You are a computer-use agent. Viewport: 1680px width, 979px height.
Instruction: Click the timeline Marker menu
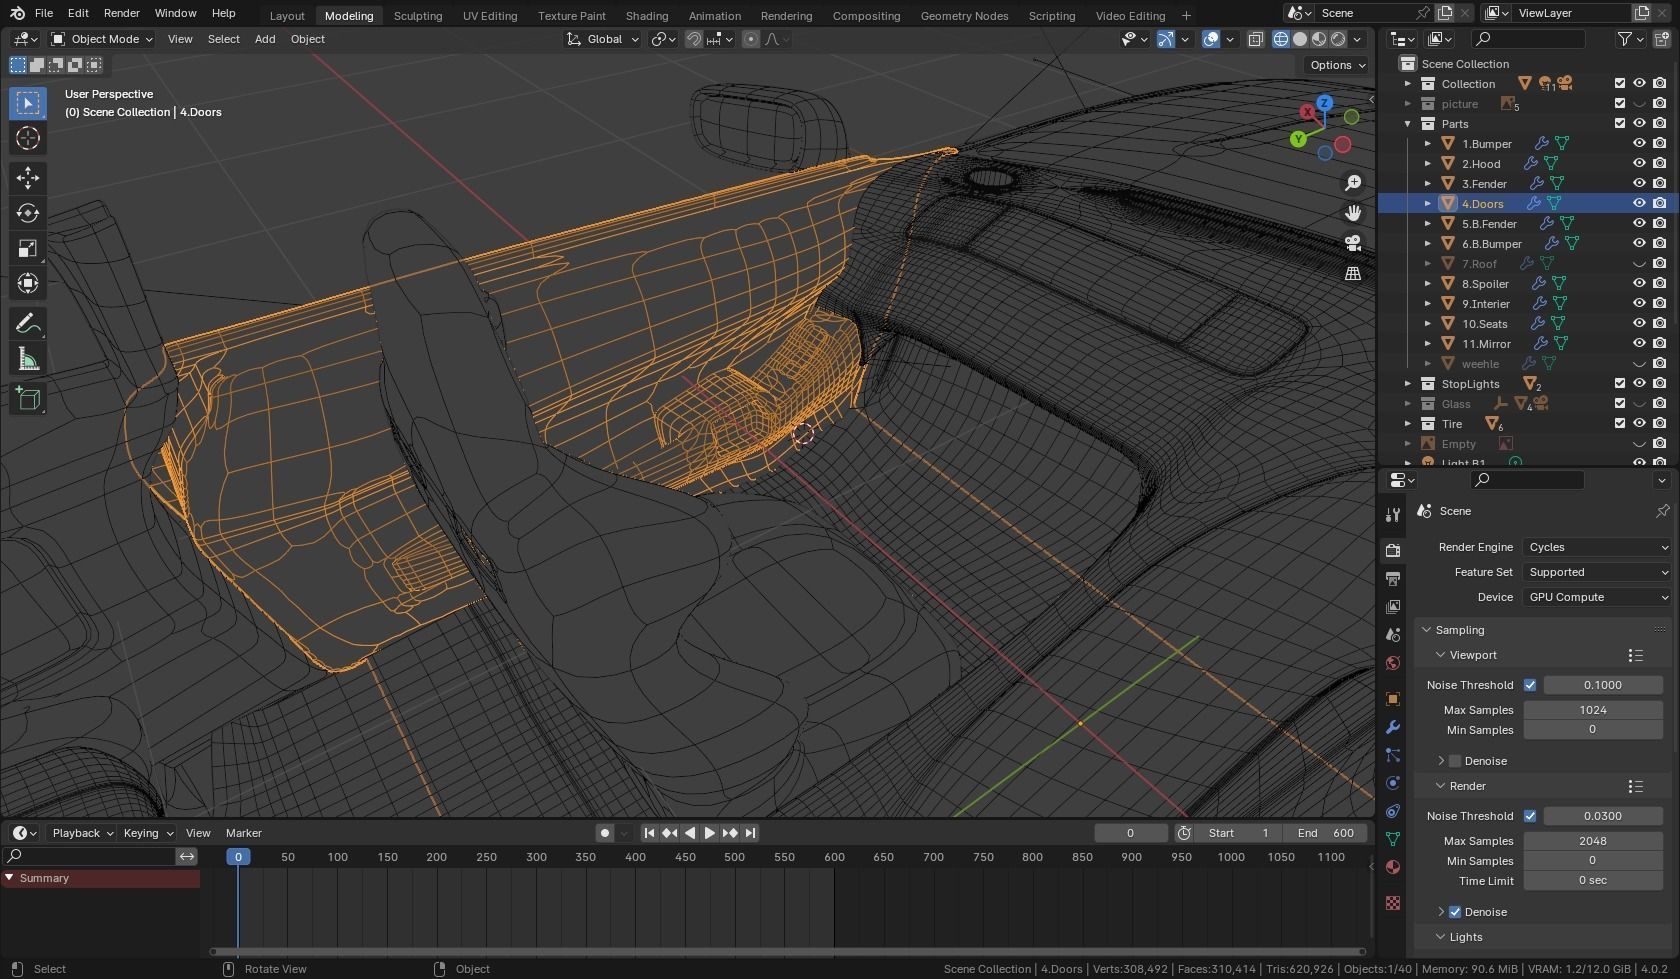tap(244, 833)
